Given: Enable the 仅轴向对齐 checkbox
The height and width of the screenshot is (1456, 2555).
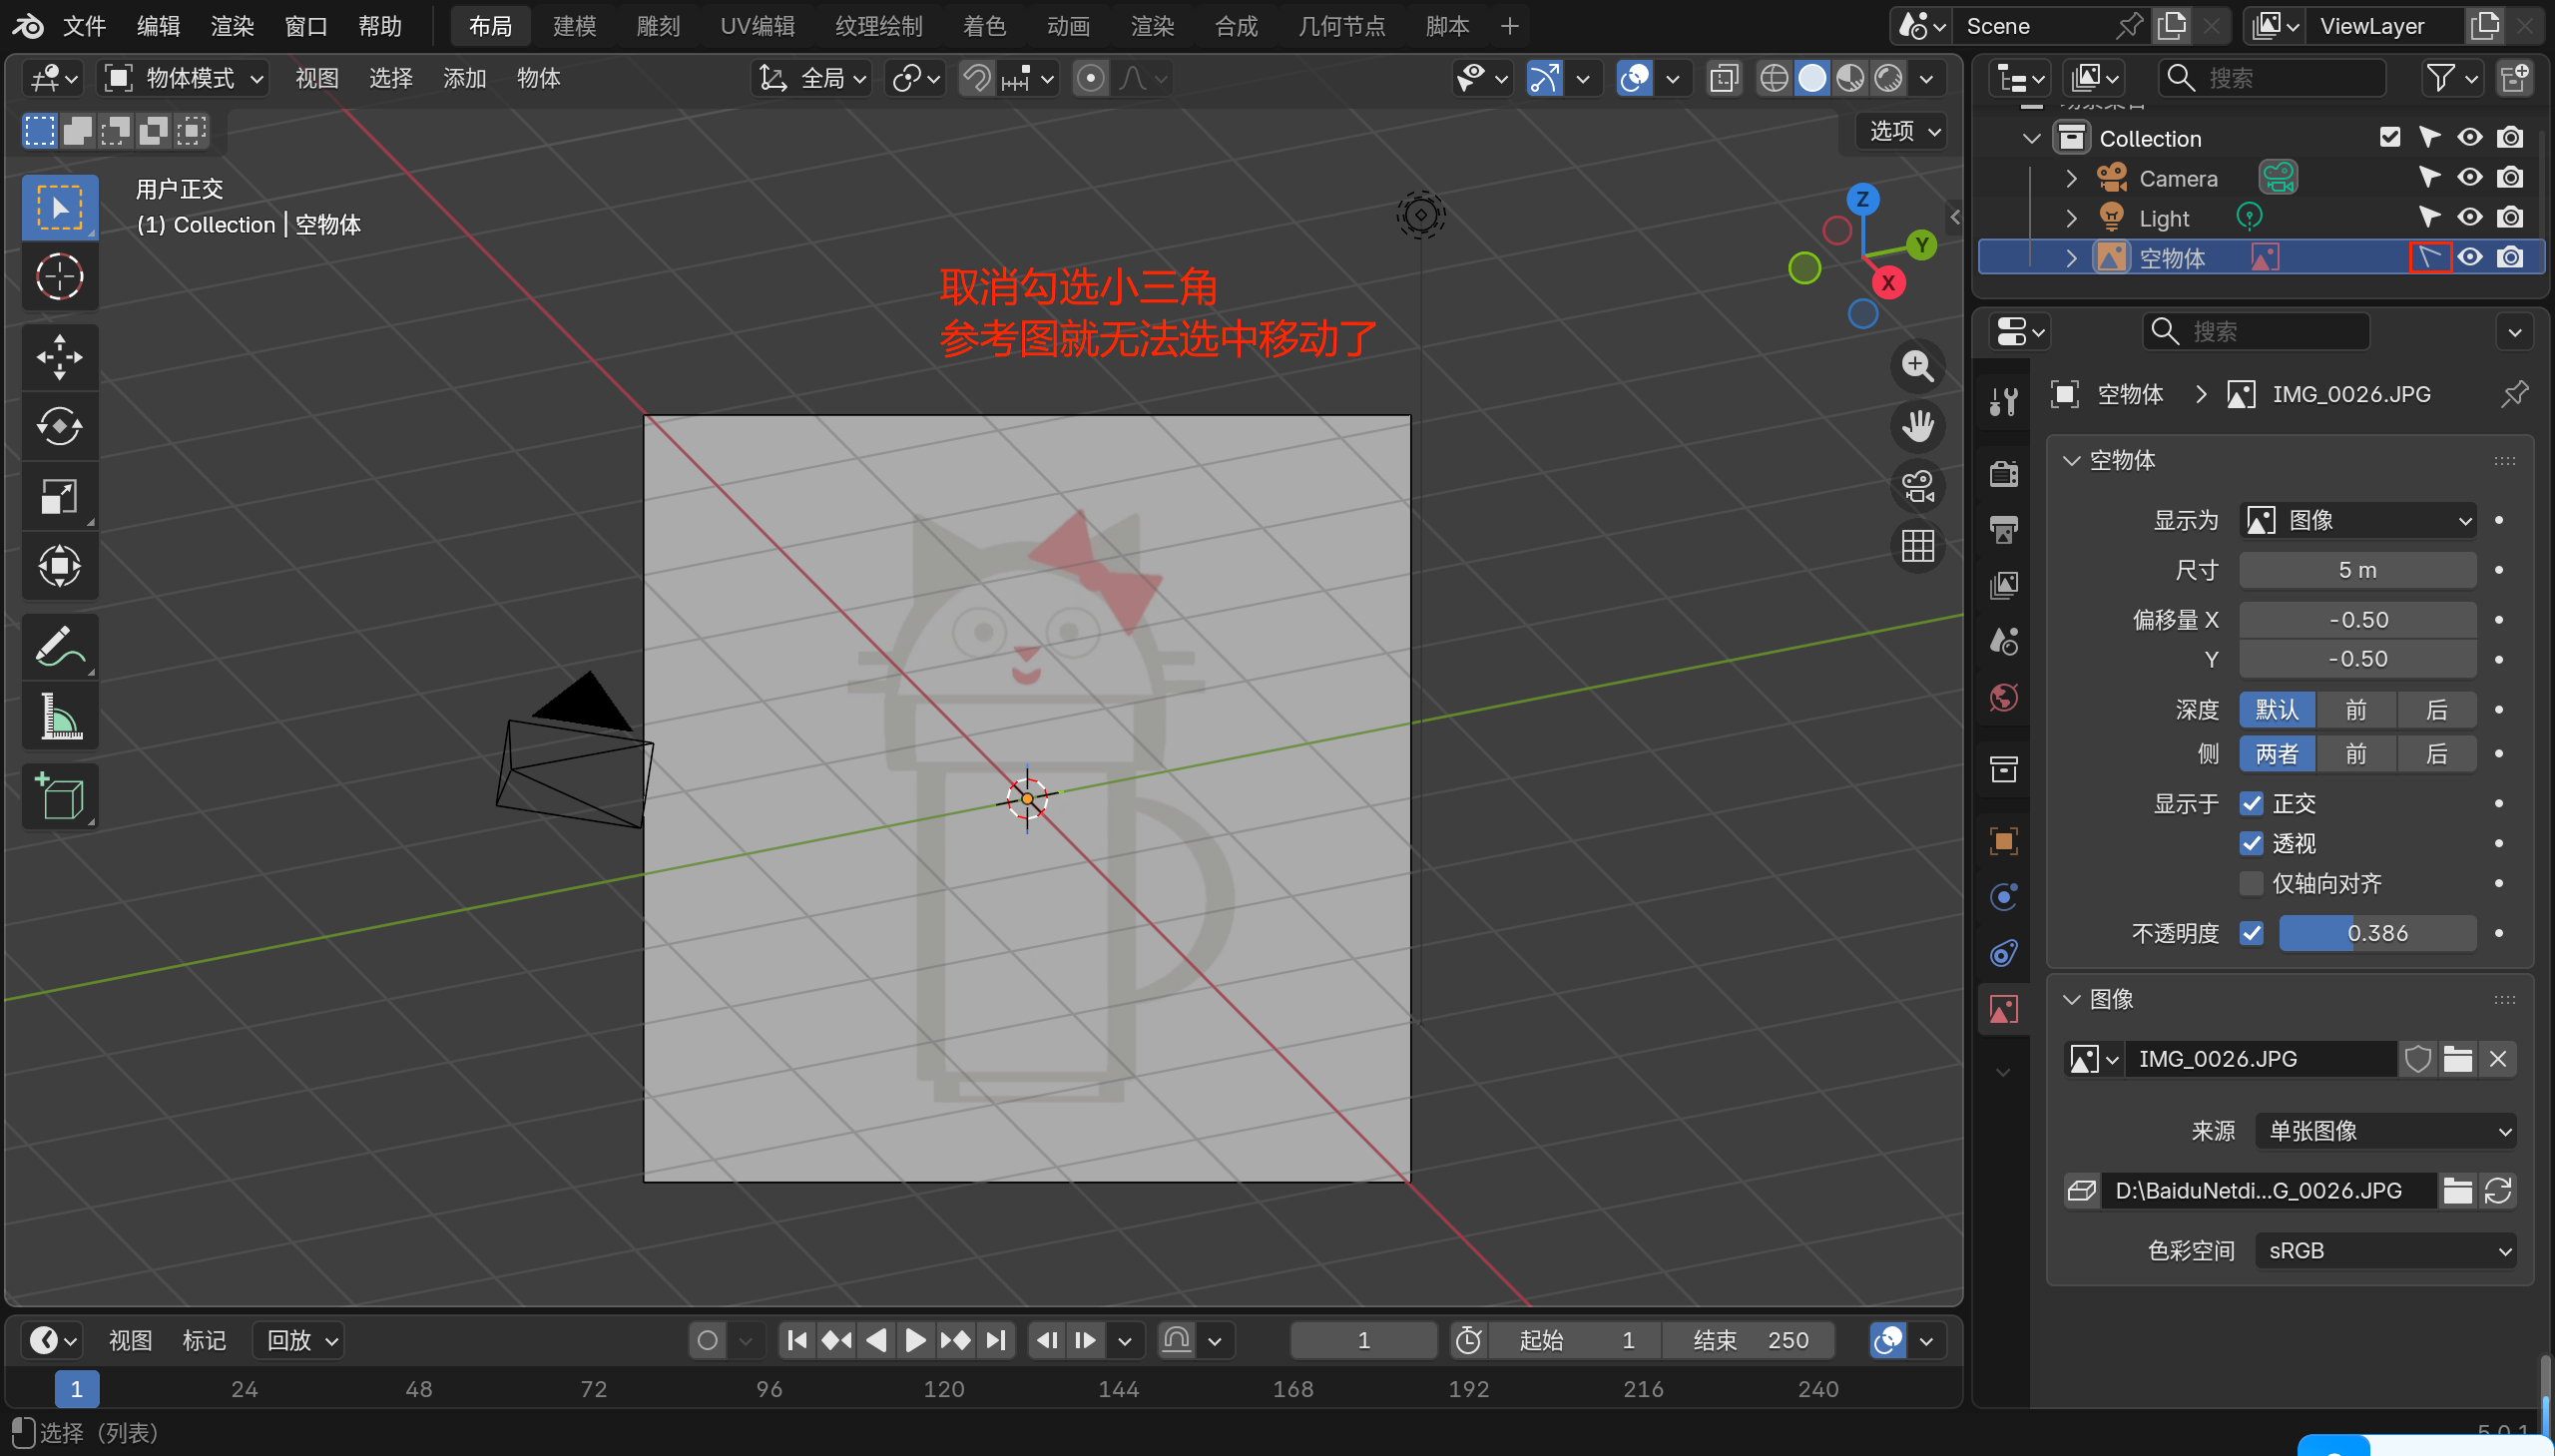Looking at the screenshot, I should (x=2251, y=883).
